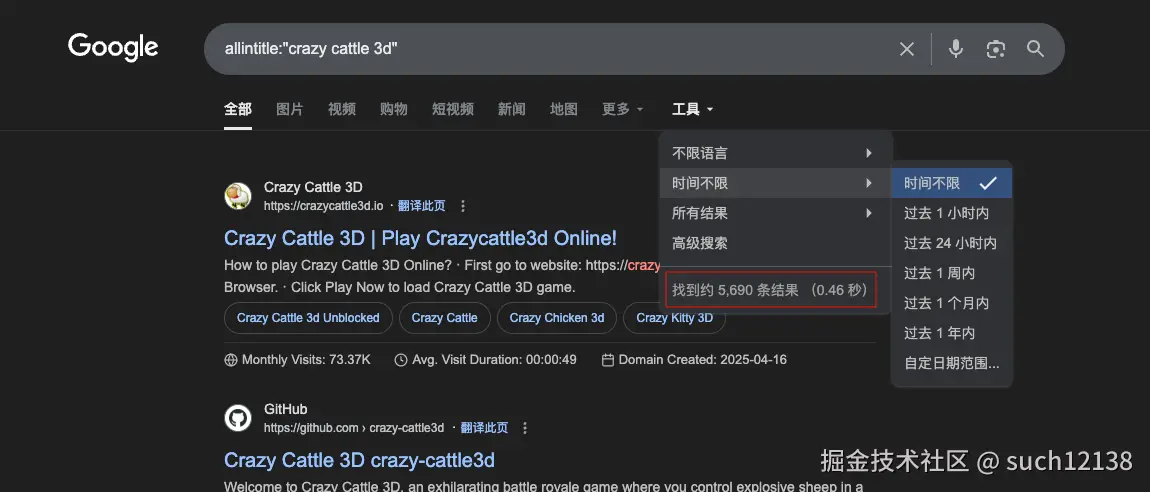Choose 自定日期范围 custom date range
Image resolution: width=1150 pixels, height=492 pixels.
tap(951, 363)
